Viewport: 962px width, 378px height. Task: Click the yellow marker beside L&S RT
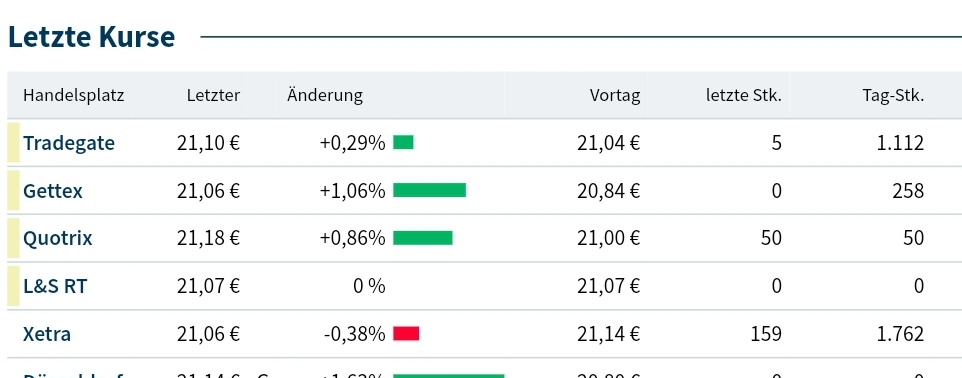(13, 285)
